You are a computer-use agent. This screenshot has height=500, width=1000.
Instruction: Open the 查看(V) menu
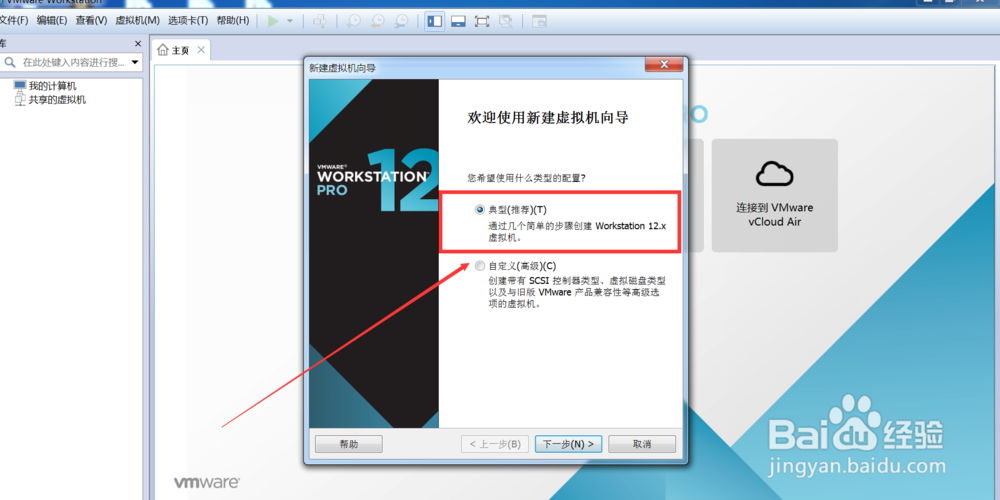[91, 20]
